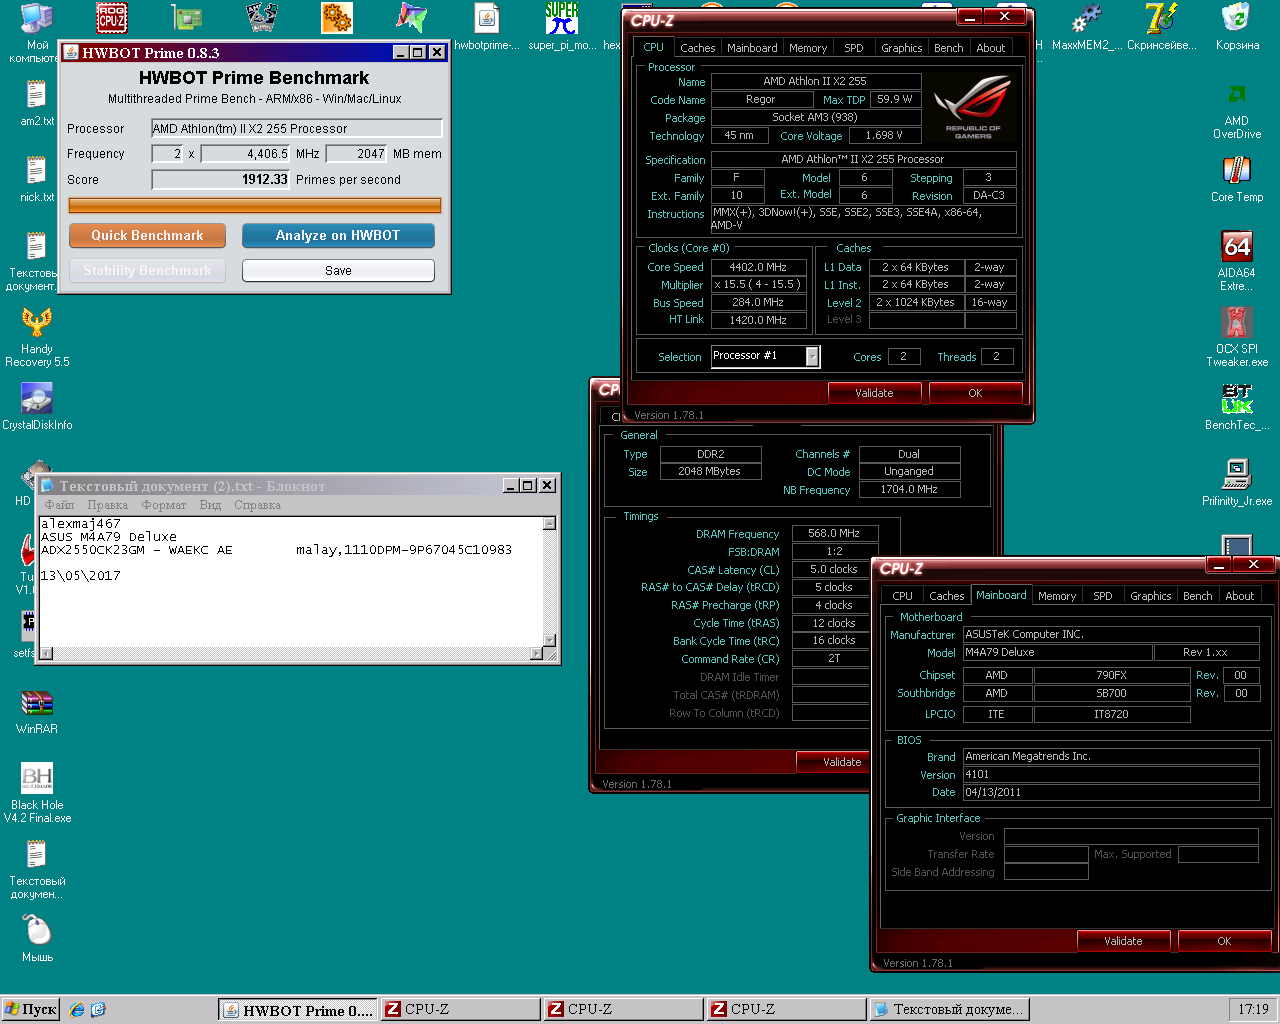Screen dimensions: 1280x1024
Task: Open the ROG CPU-Z desktop icon
Action: click(x=111, y=18)
